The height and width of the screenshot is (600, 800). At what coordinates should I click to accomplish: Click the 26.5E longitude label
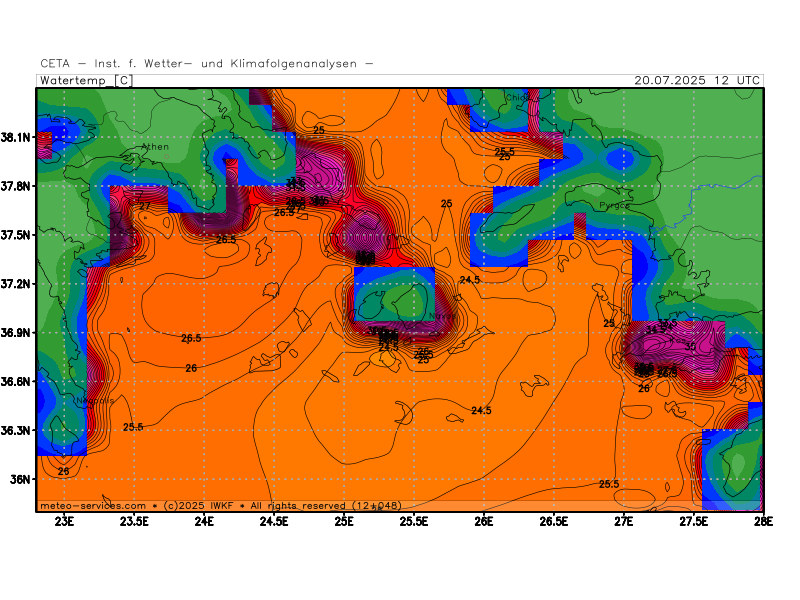pos(554,521)
